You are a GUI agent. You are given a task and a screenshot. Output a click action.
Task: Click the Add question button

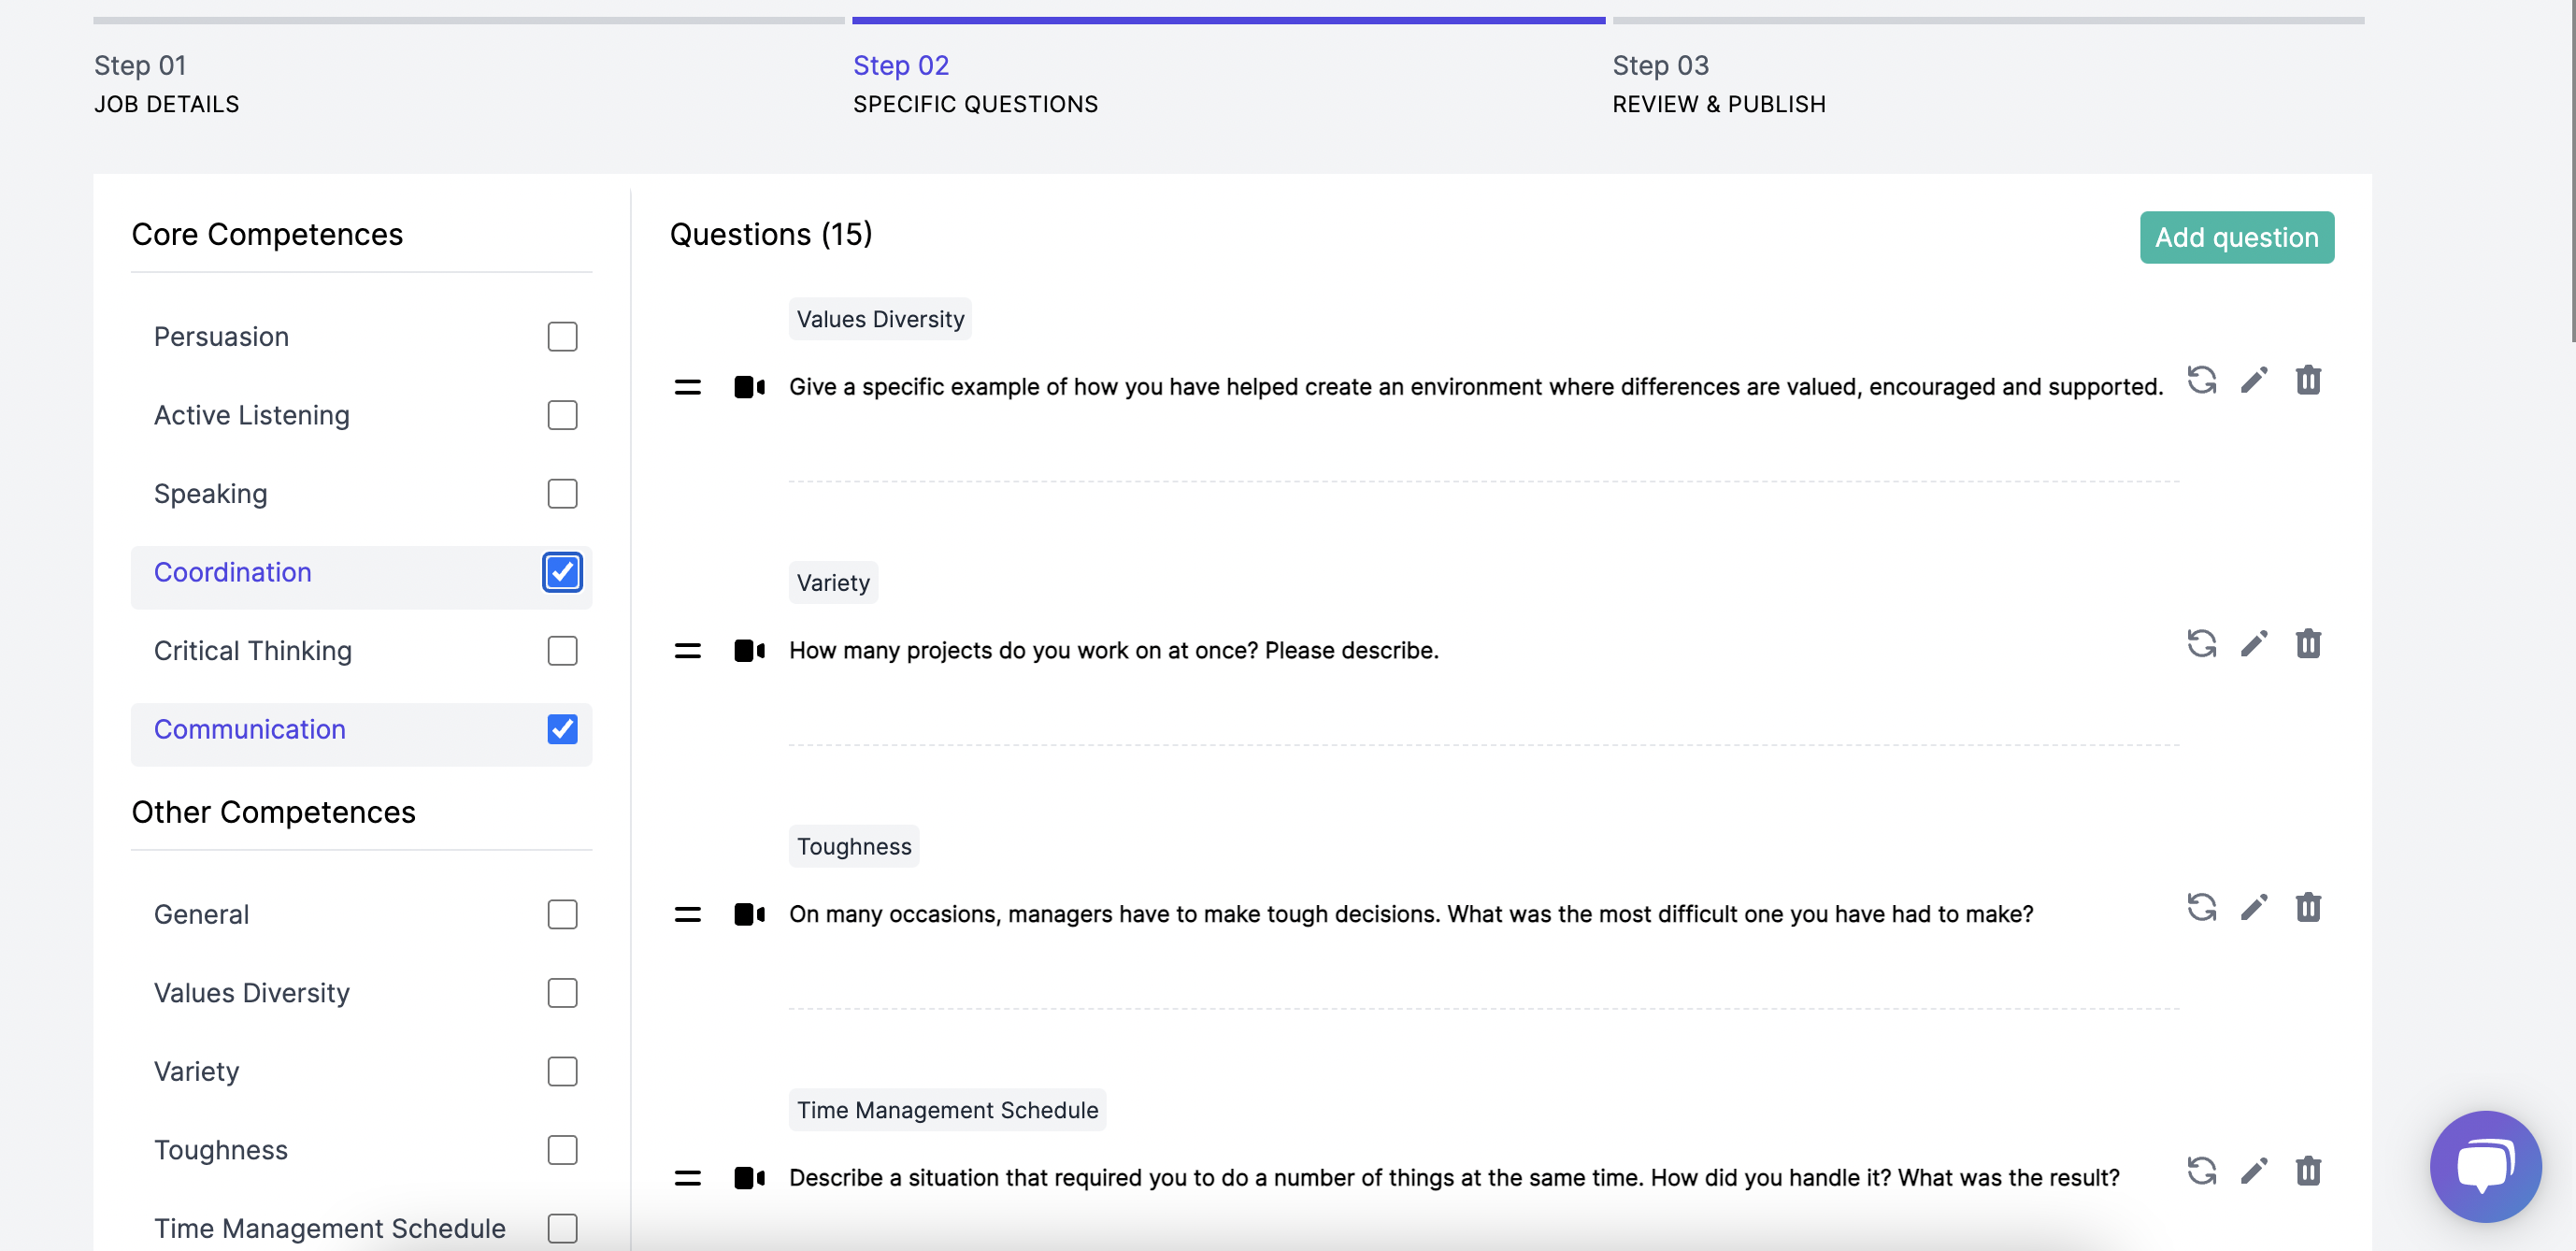coord(2237,238)
